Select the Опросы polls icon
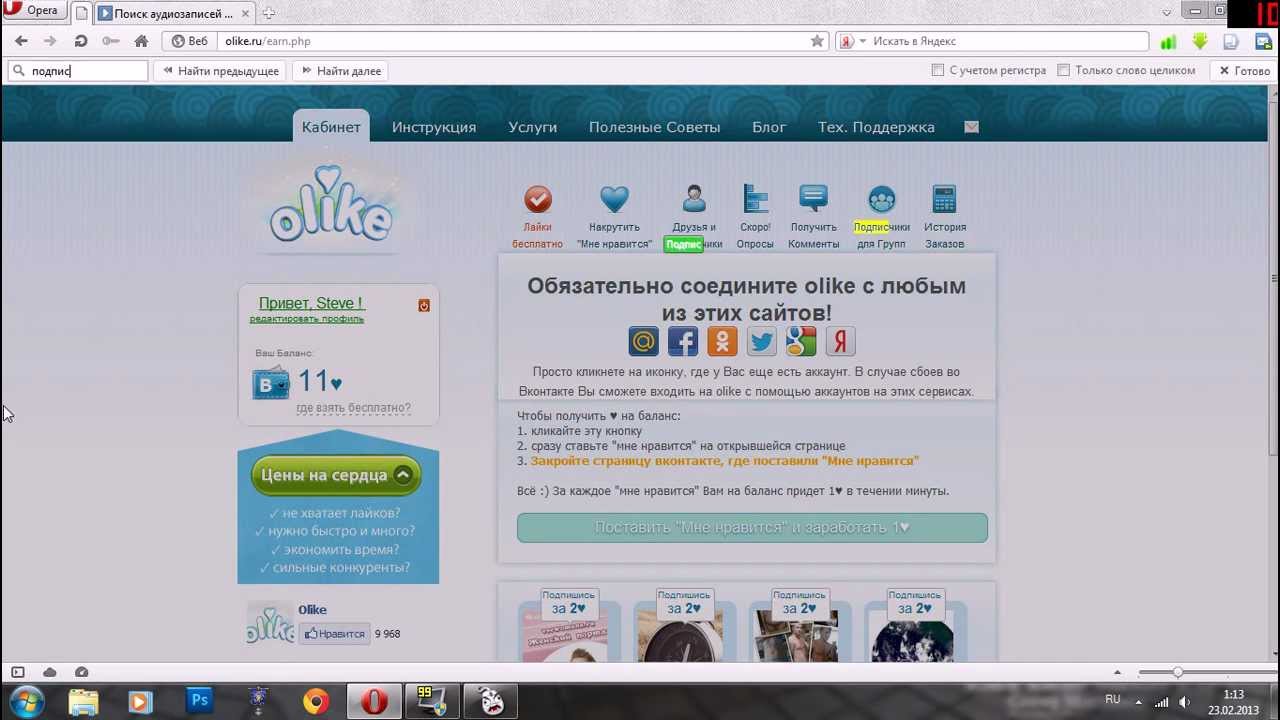The height and width of the screenshot is (720, 1280). point(755,199)
